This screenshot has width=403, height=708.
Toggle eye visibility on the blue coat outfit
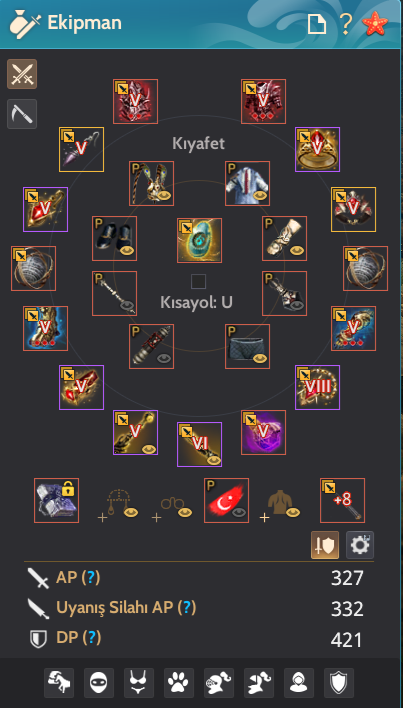click(260, 196)
